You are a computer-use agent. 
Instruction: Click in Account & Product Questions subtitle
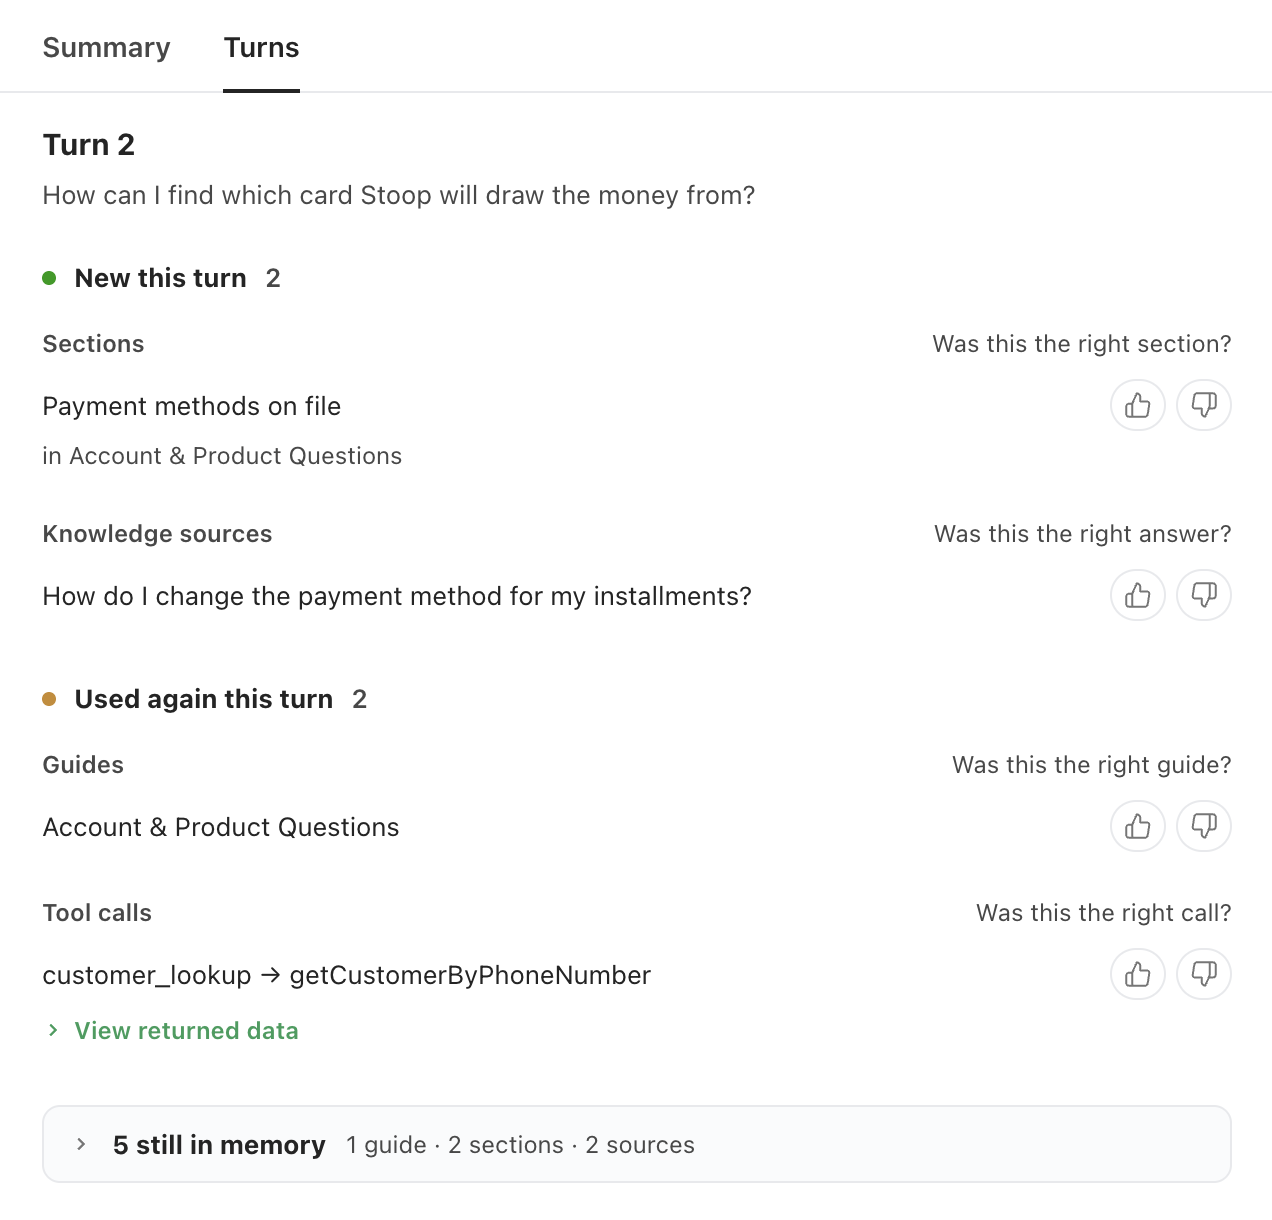222,456
